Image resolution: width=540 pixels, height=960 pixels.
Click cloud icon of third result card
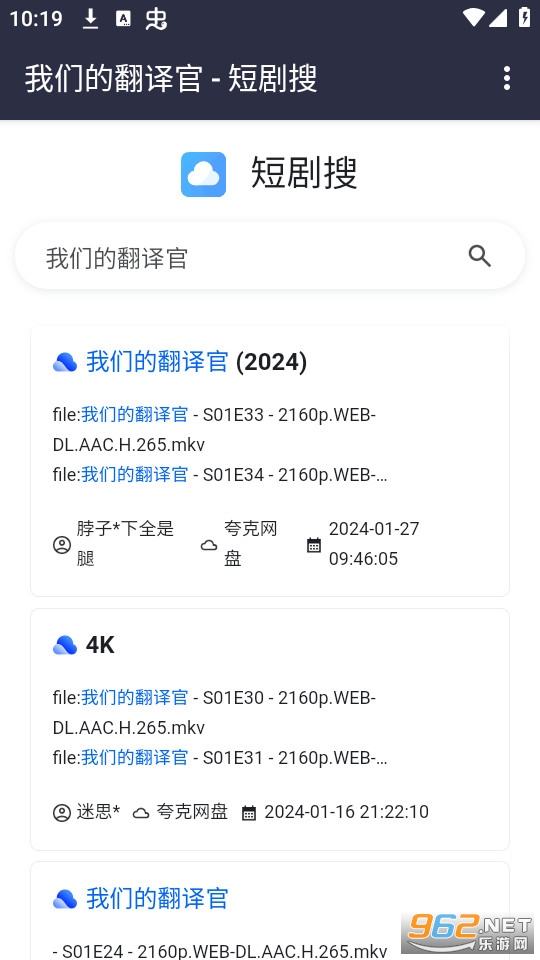[x=65, y=899]
